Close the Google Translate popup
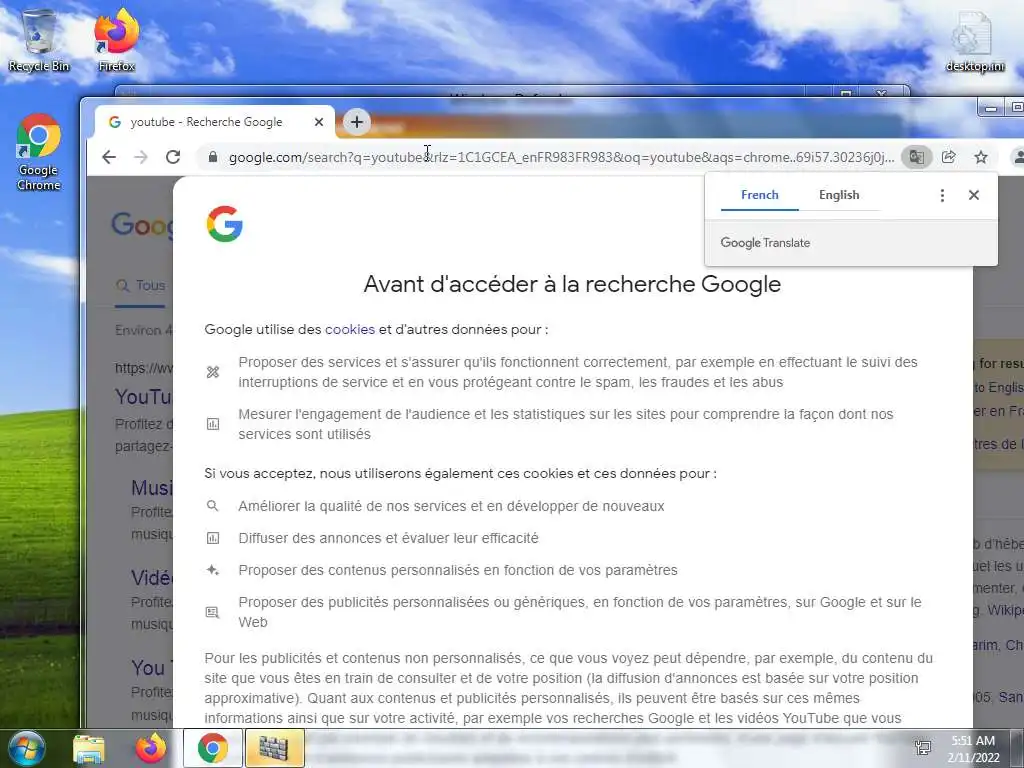This screenshot has height=768, width=1024. click(x=974, y=195)
